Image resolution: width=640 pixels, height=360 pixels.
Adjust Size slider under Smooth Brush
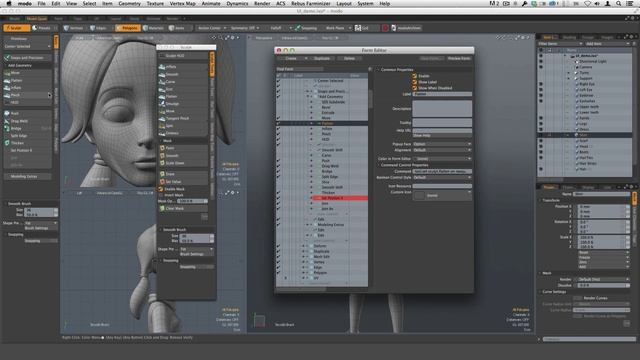click(41, 210)
